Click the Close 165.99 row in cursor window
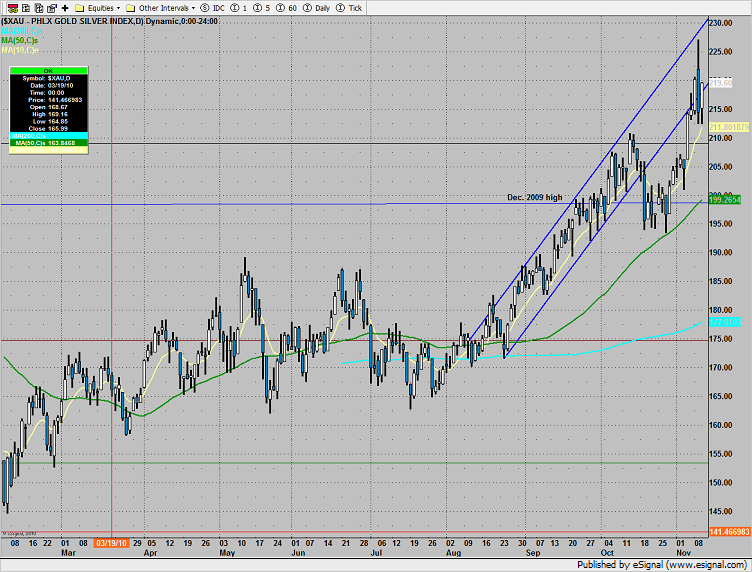This screenshot has width=752, height=572. pyautogui.click(x=48, y=128)
